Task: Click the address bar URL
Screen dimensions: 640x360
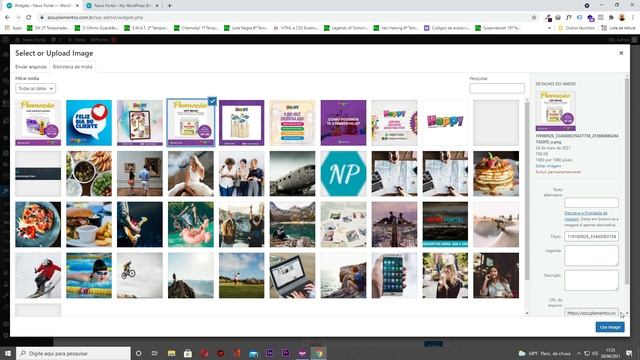Action: click(95, 18)
